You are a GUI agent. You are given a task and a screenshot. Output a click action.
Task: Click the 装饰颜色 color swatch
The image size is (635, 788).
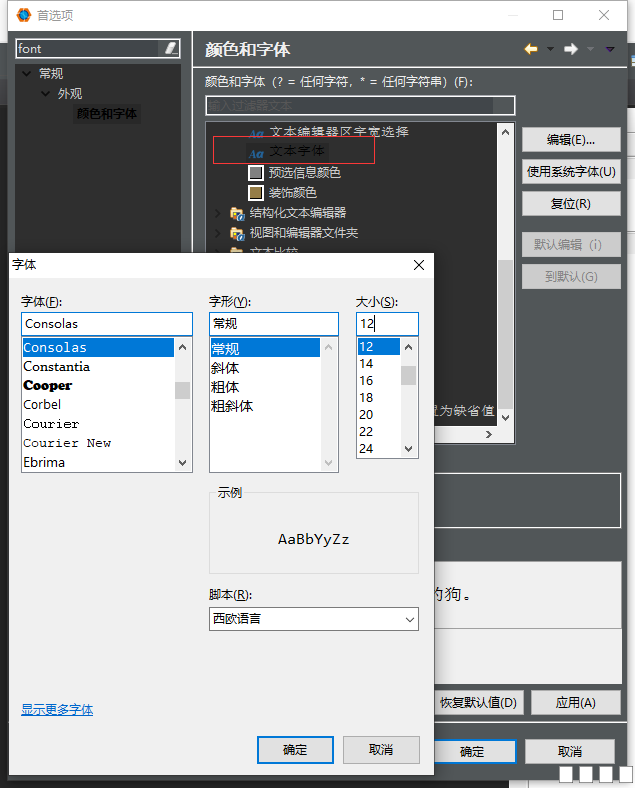coord(256,192)
